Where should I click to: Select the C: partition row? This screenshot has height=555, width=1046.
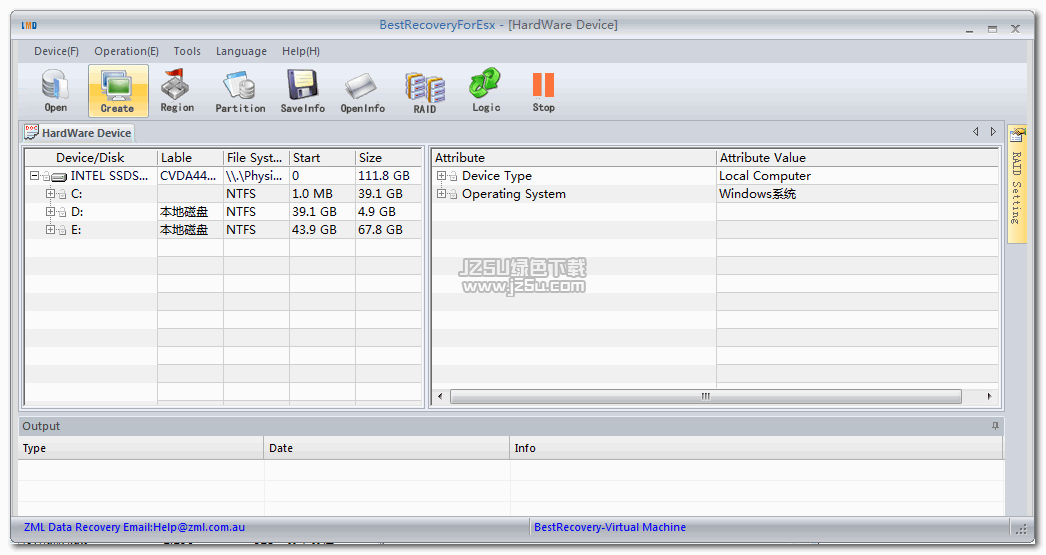pos(223,194)
